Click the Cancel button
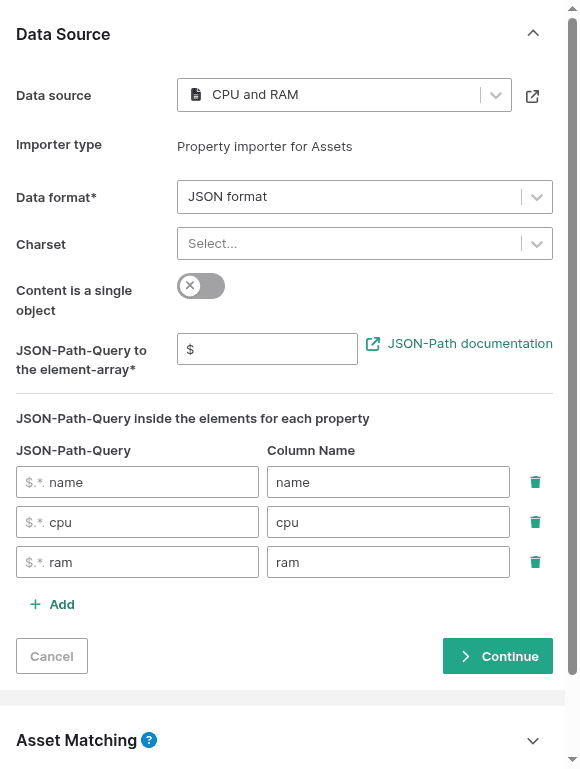The width and height of the screenshot is (580, 769). point(52,656)
